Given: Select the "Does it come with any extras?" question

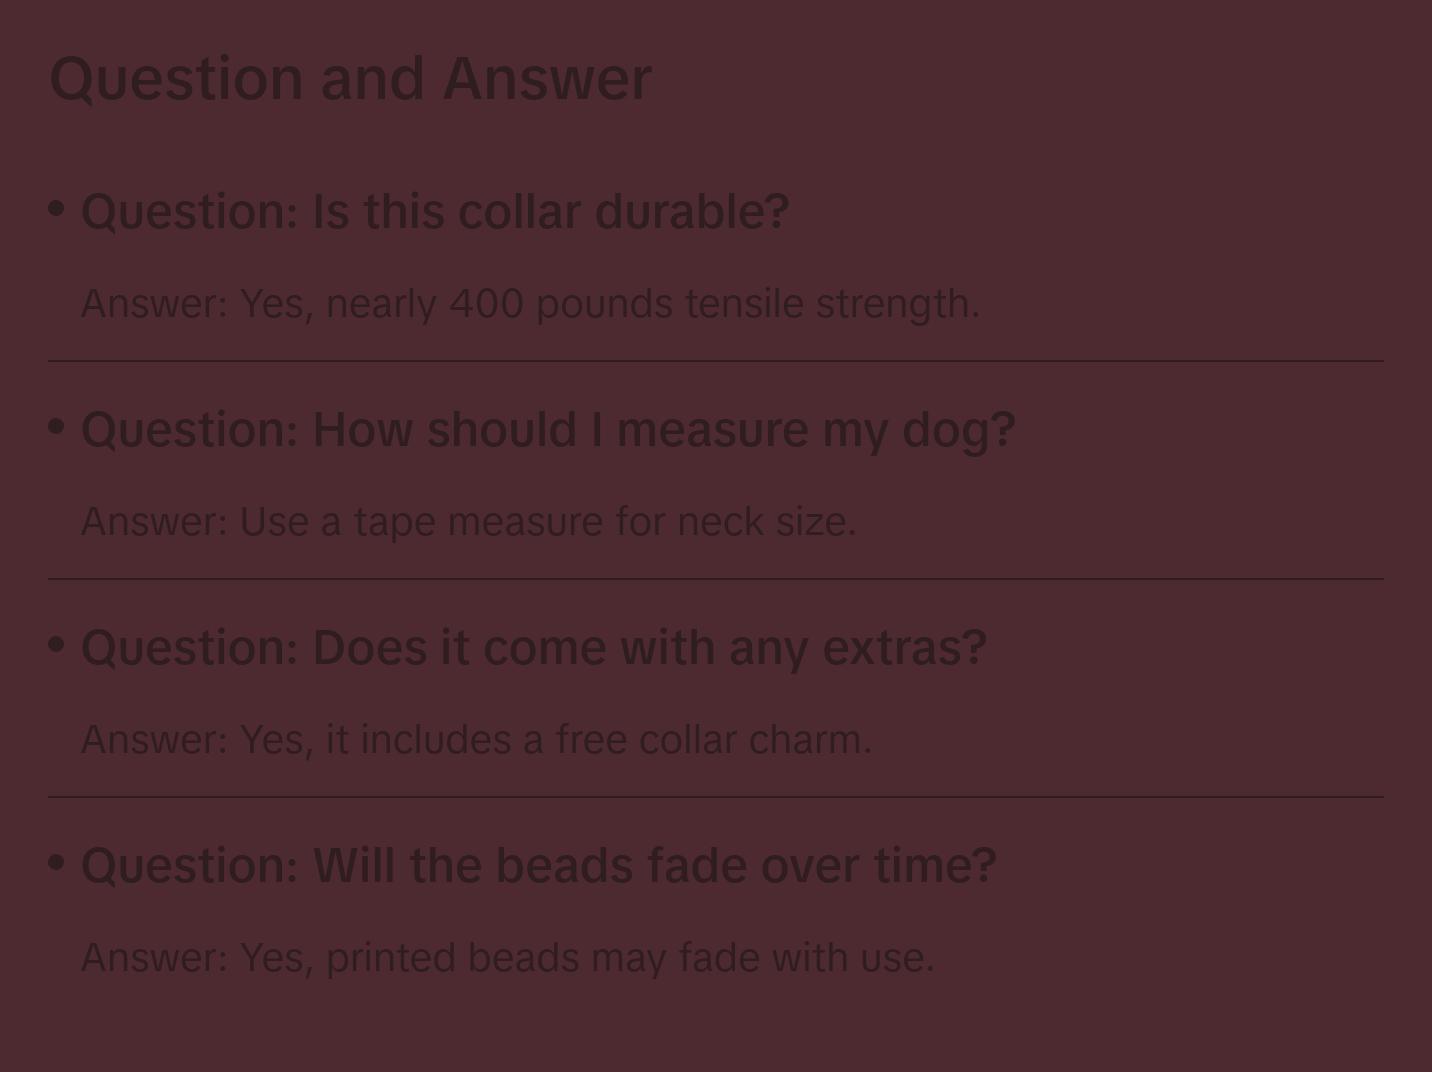Looking at the screenshot, I should (534, 648).
